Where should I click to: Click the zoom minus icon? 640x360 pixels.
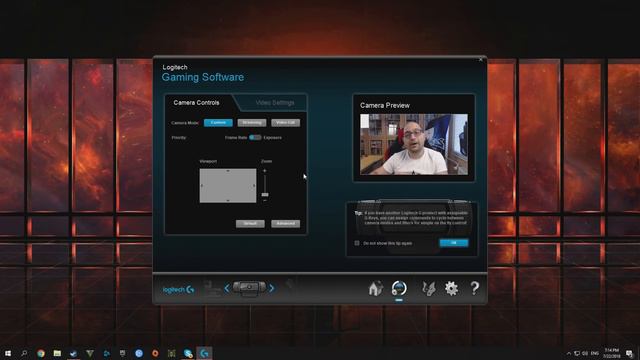pos(264,201)
